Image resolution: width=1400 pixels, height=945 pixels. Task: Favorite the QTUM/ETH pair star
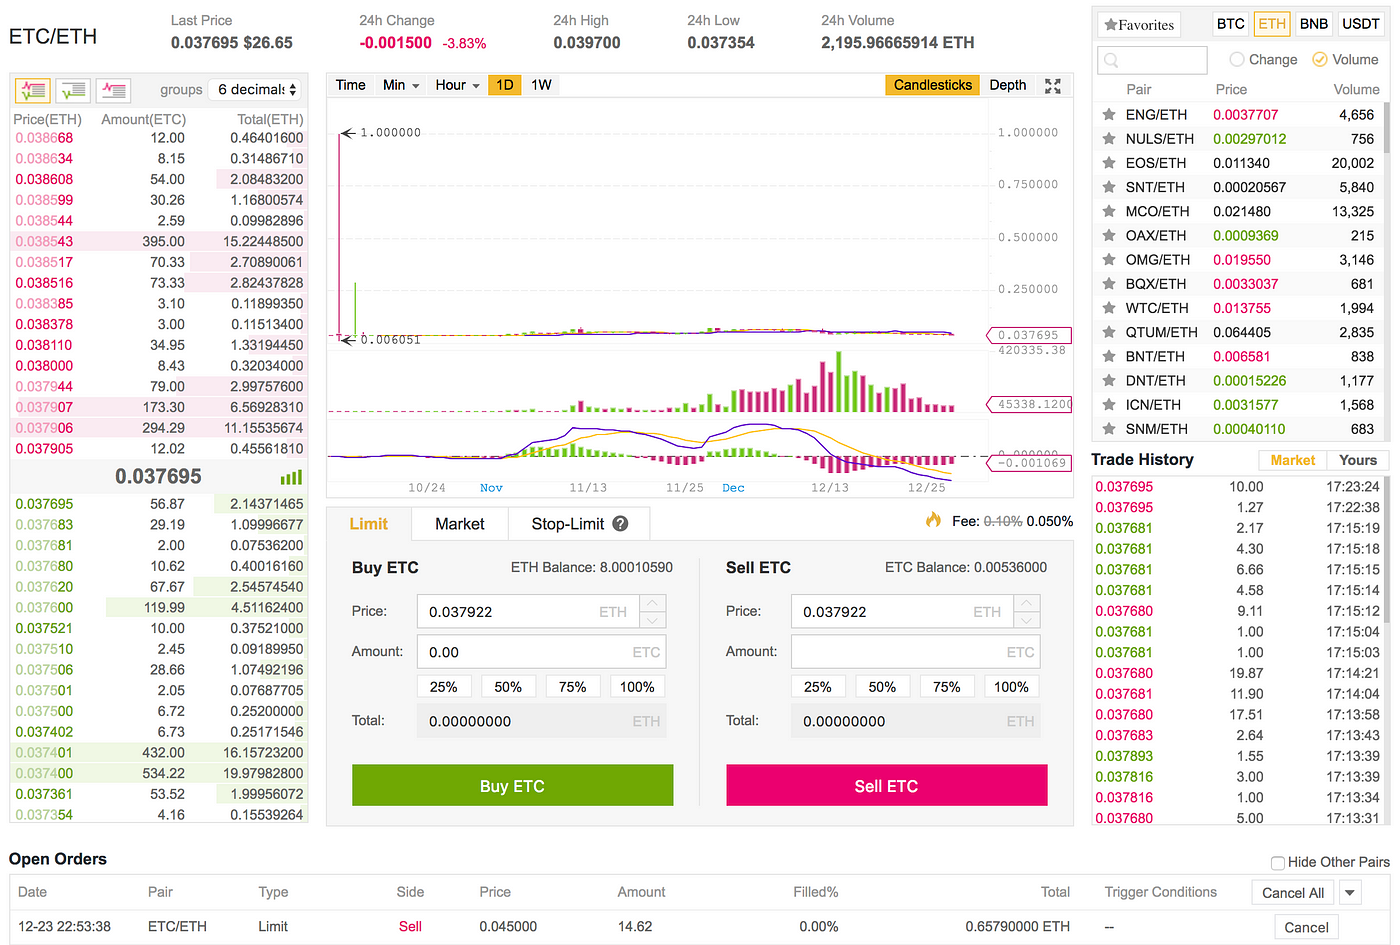(1109, 332)
